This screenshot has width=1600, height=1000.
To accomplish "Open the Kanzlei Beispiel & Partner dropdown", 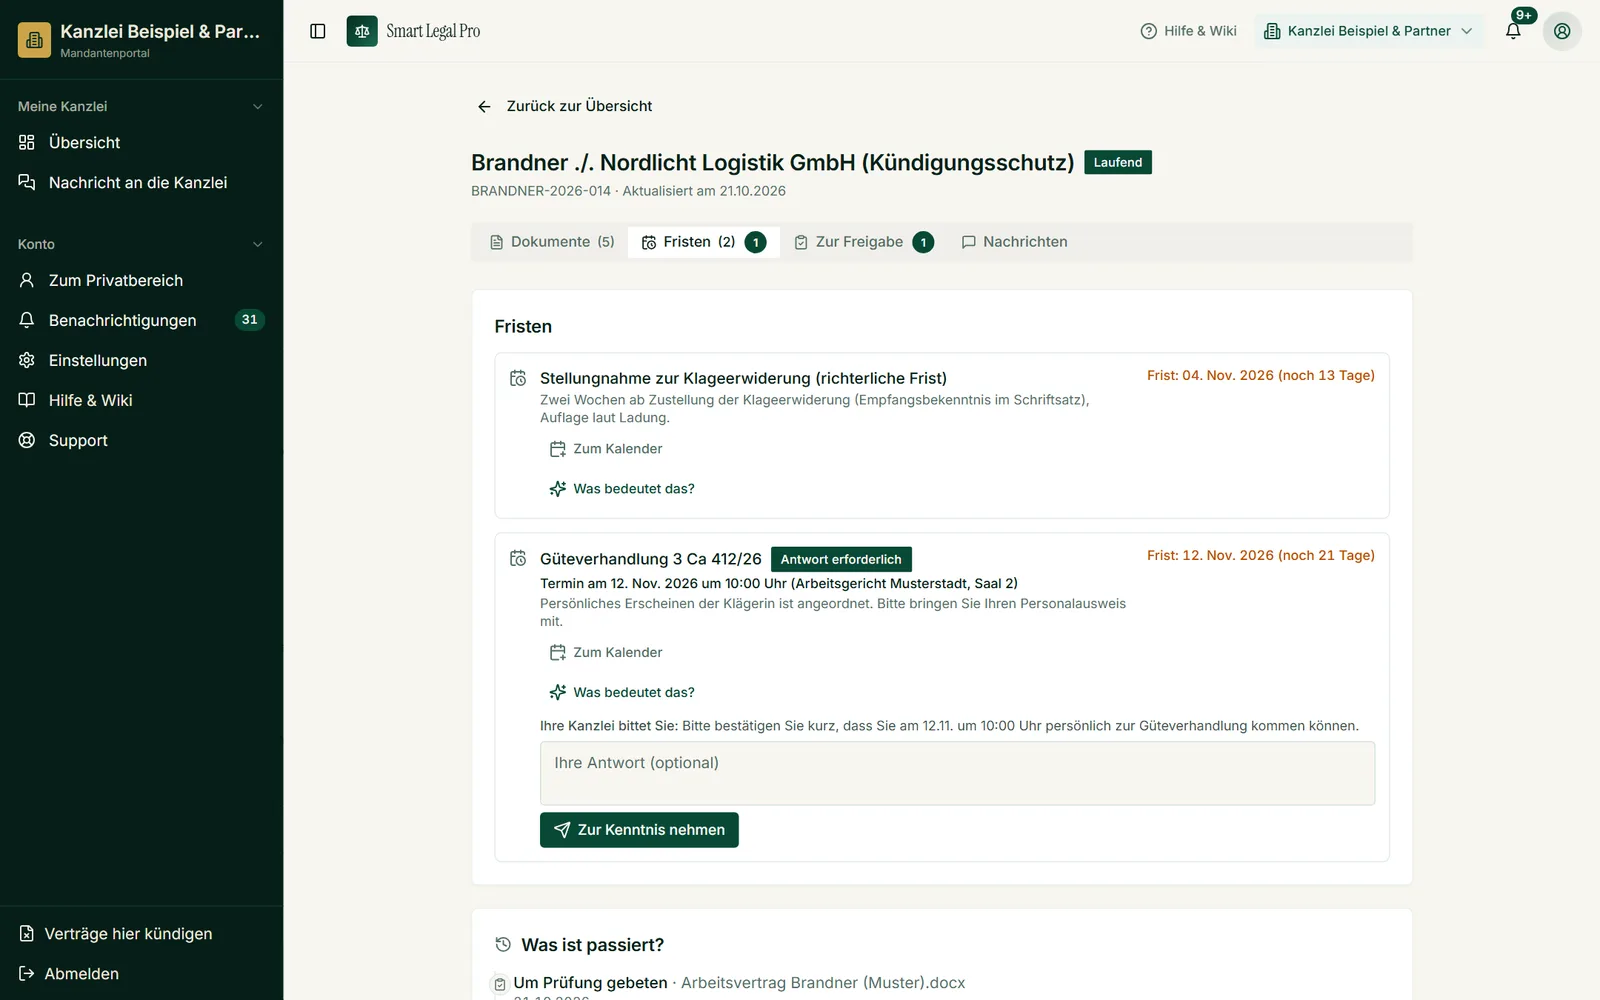I will coord(1369,31).
